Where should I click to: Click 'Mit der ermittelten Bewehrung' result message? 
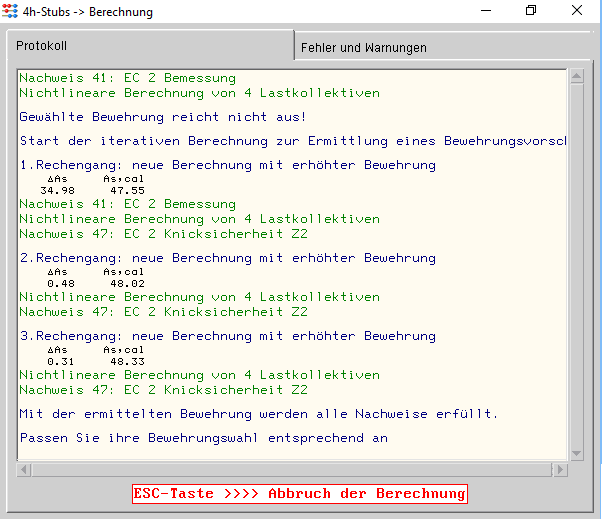click(258, 414)
